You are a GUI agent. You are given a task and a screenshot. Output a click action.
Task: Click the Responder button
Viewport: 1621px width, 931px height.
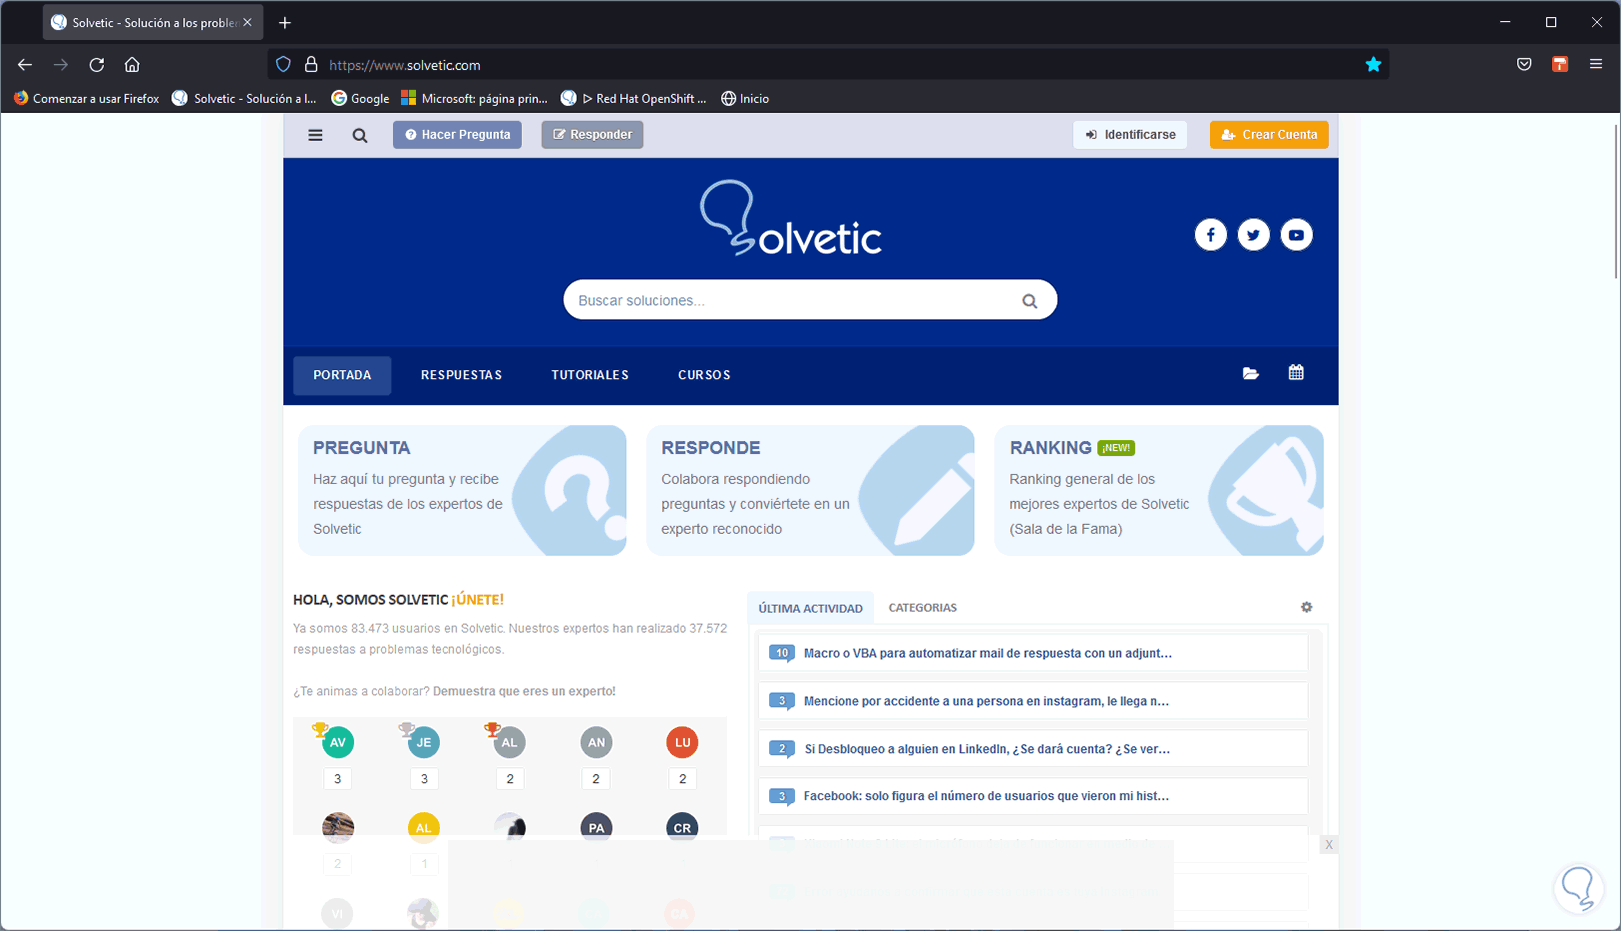(592, 135)
